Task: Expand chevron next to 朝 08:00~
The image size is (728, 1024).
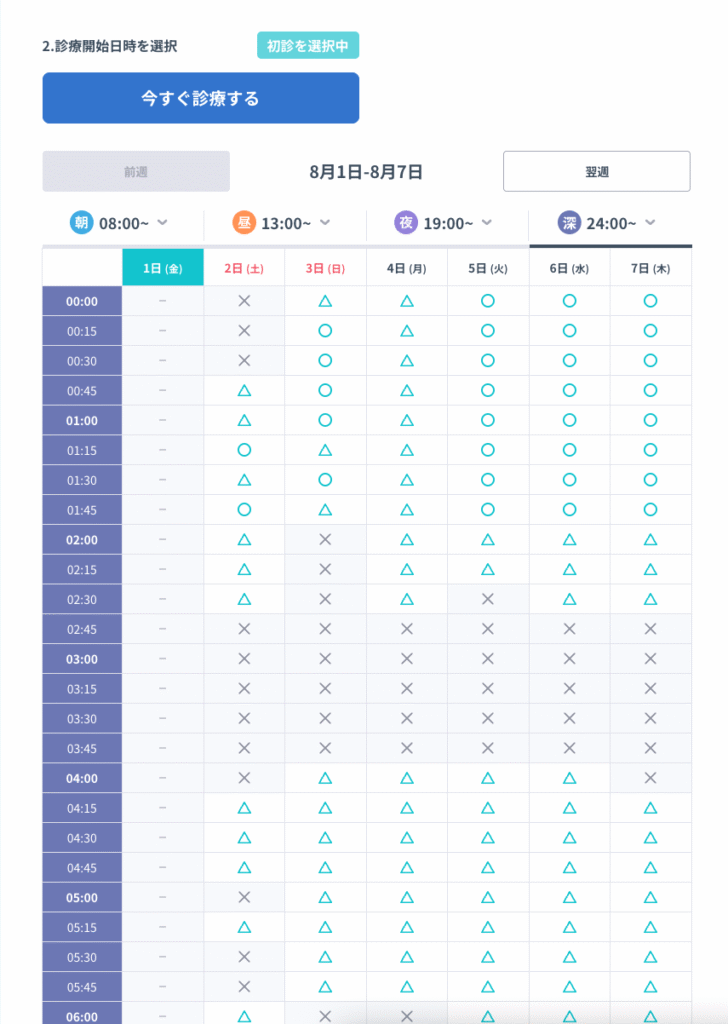Action: click(163, 223)
